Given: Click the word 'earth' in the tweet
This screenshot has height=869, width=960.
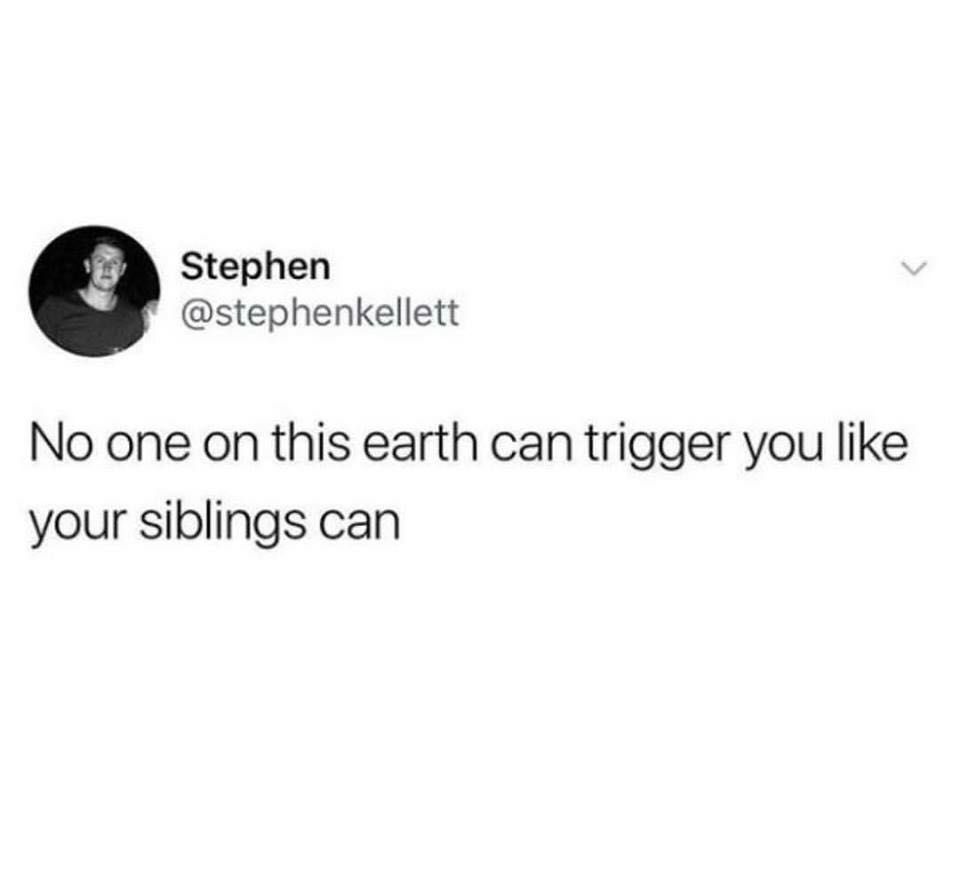Looking at the screenshot, I should pos(420,445).
